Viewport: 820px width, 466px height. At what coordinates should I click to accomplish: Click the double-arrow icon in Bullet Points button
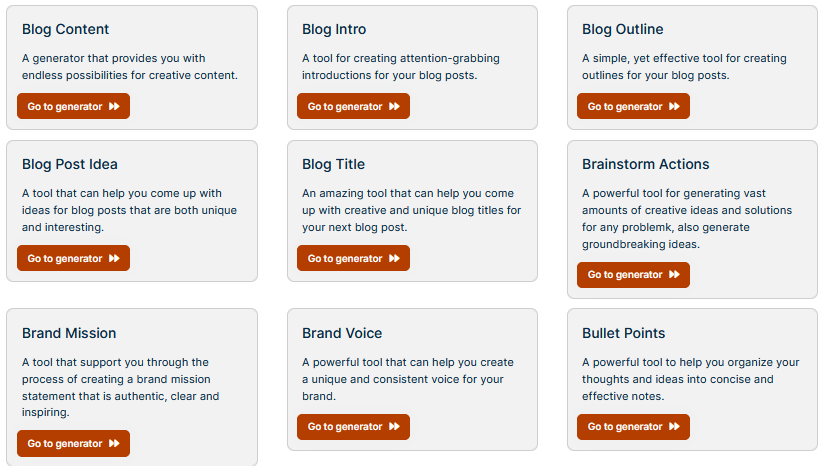pos(674,427)
